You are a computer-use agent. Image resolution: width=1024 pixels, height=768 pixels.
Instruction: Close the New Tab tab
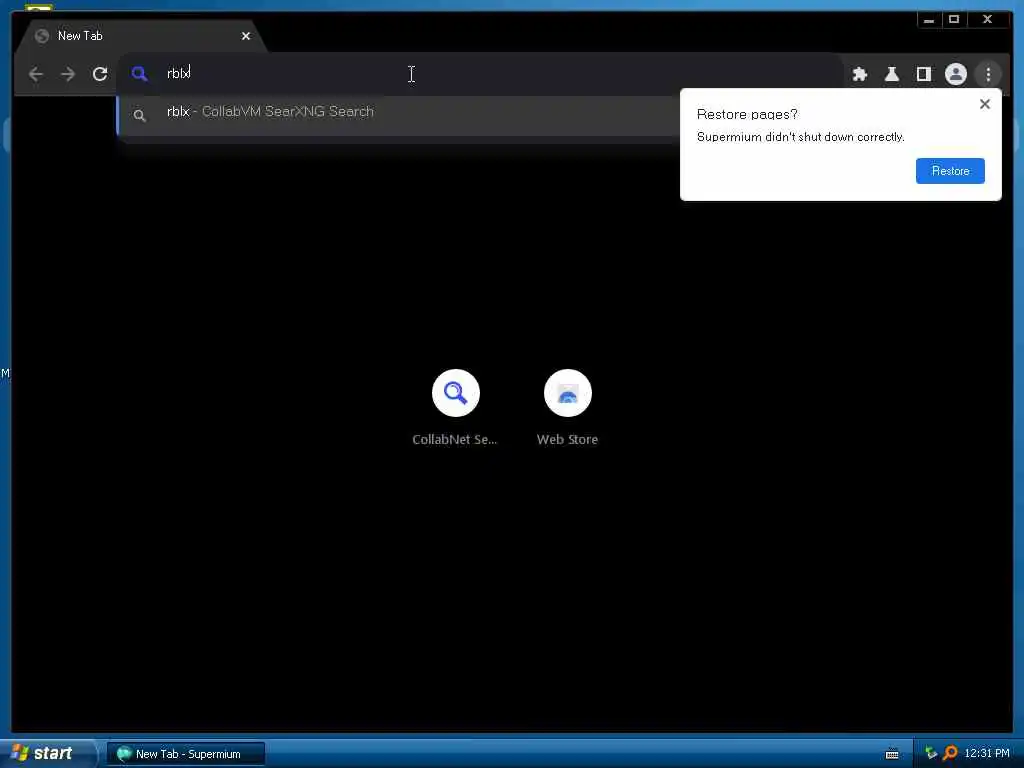246,36
